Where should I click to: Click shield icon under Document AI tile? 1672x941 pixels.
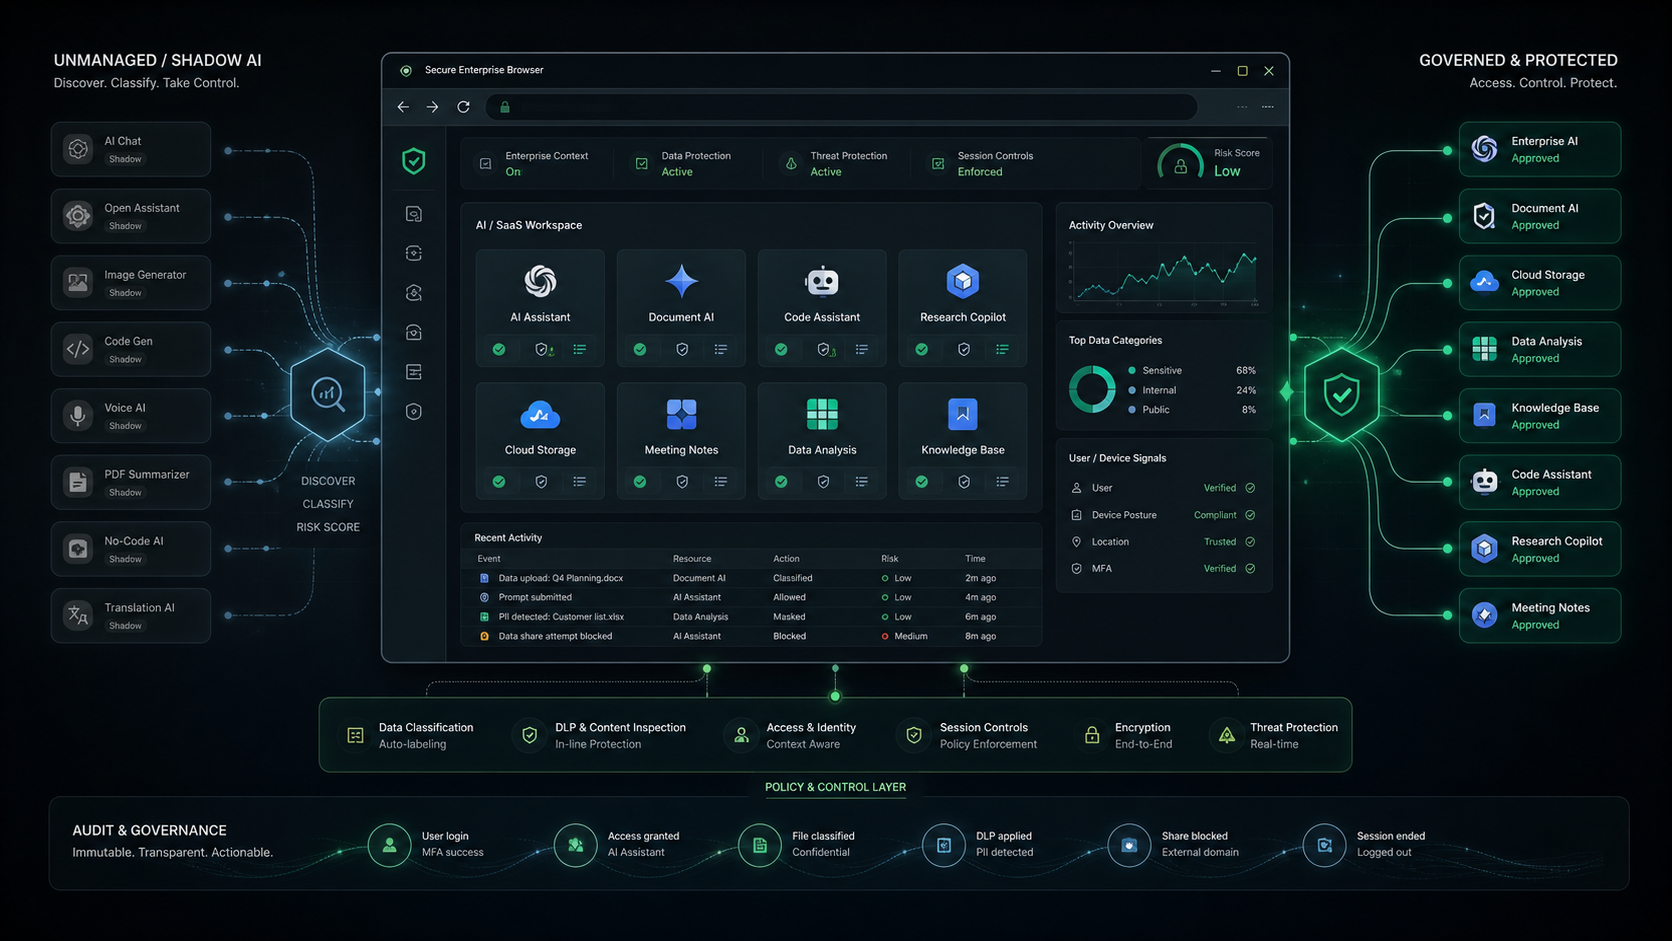682,349
